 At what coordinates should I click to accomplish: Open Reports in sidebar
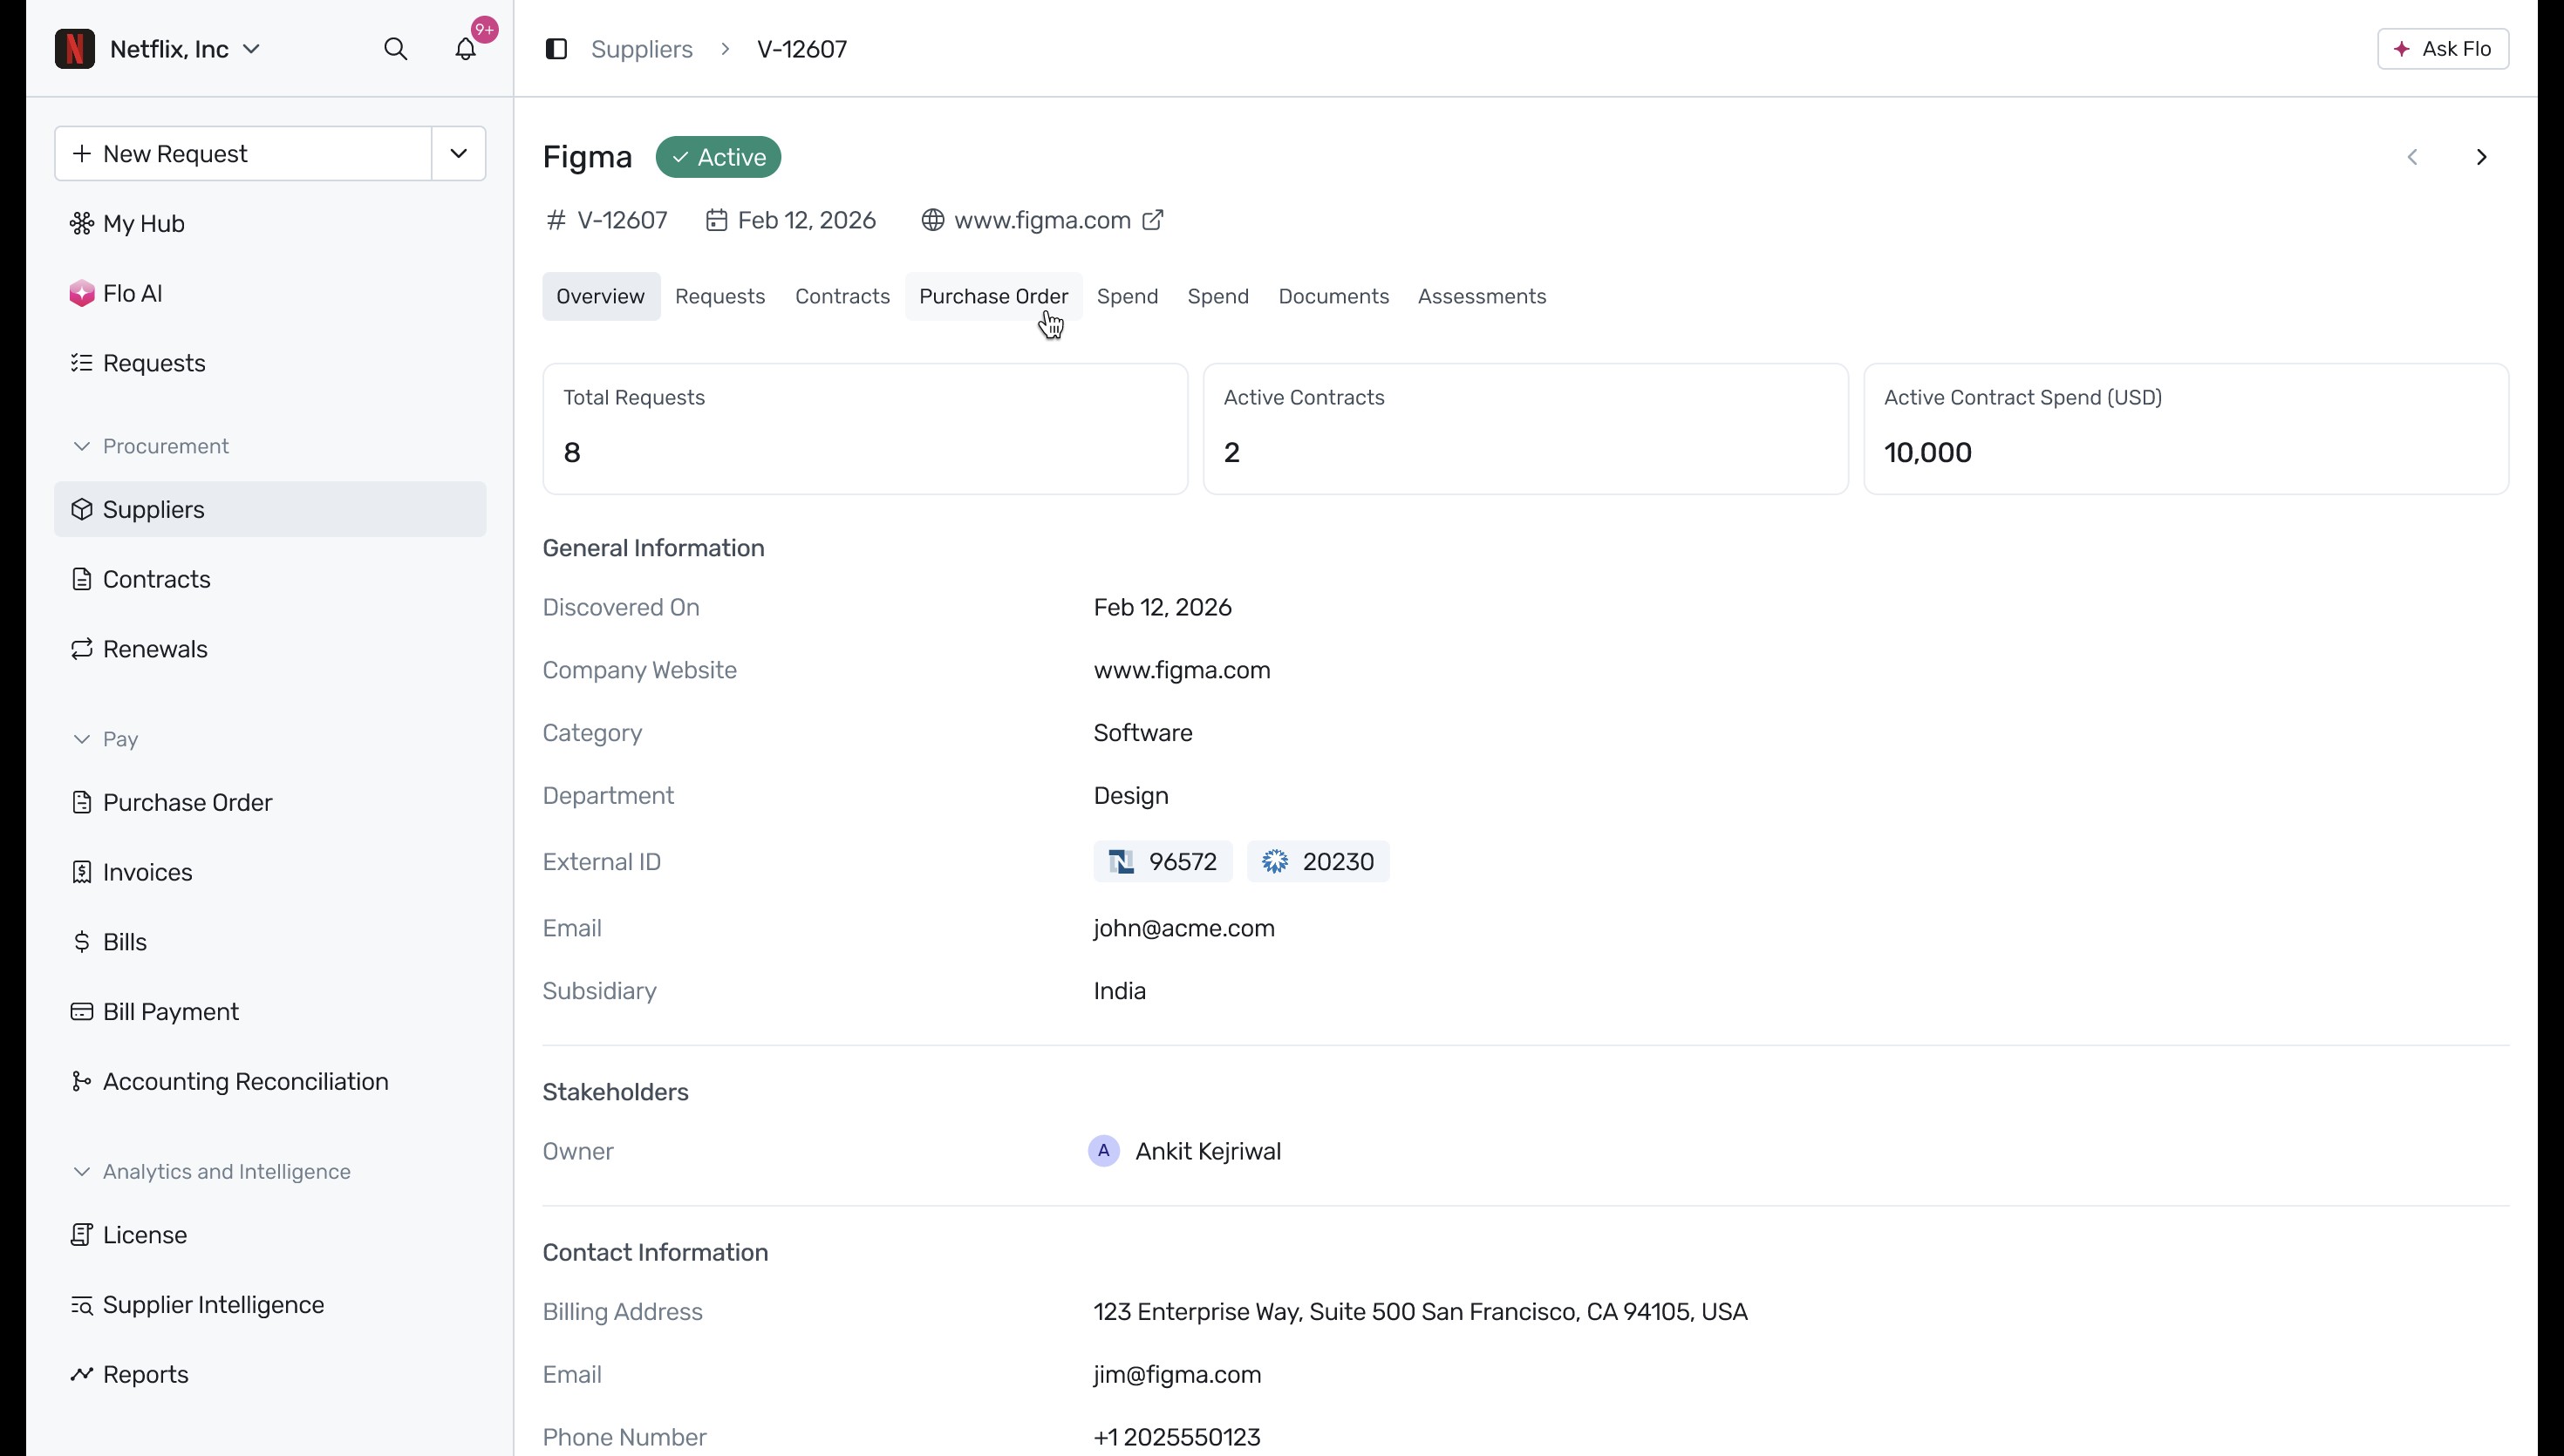point(270,1375)
